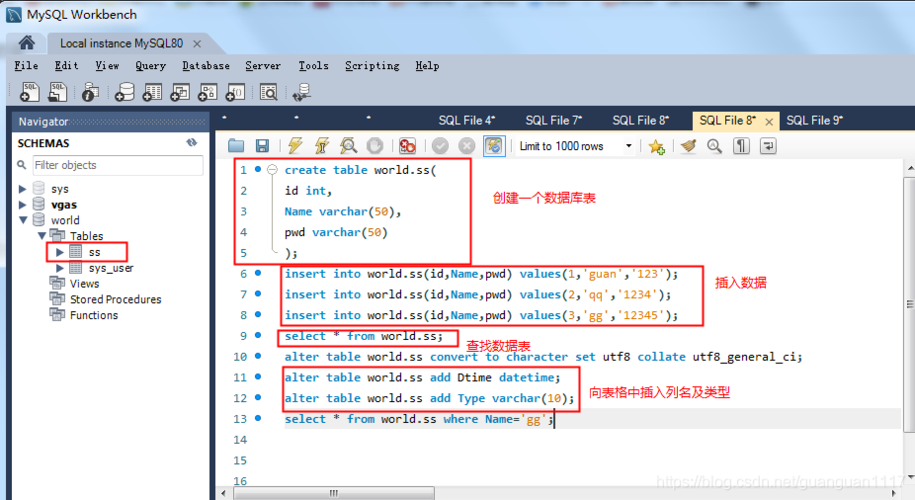Click the line 'select * from world.ss;'
Screen dimensions: 915x500
click(x=364, y=336)
